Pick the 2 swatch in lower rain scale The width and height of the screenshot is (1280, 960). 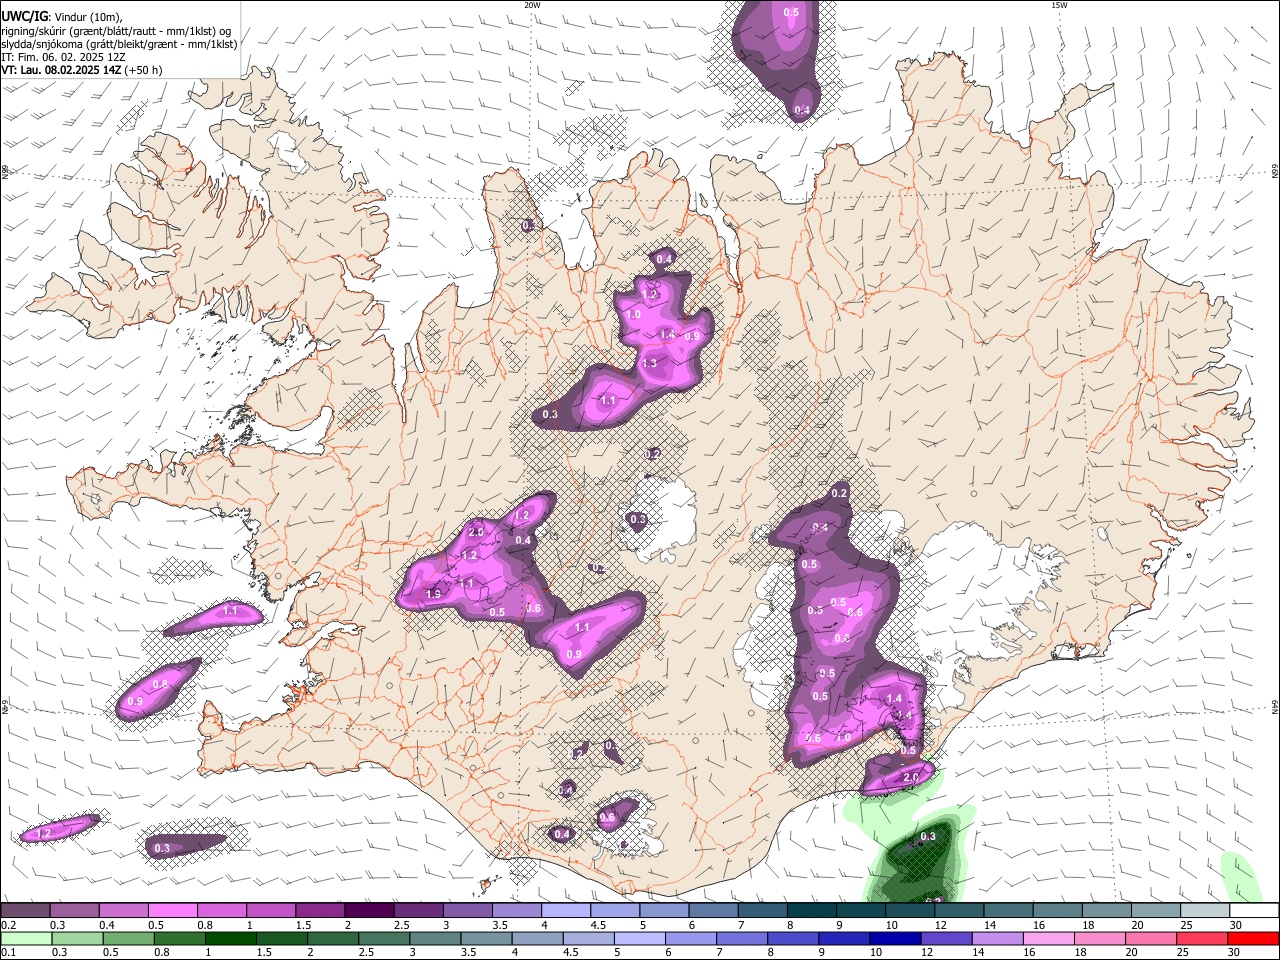pos(333,938)
